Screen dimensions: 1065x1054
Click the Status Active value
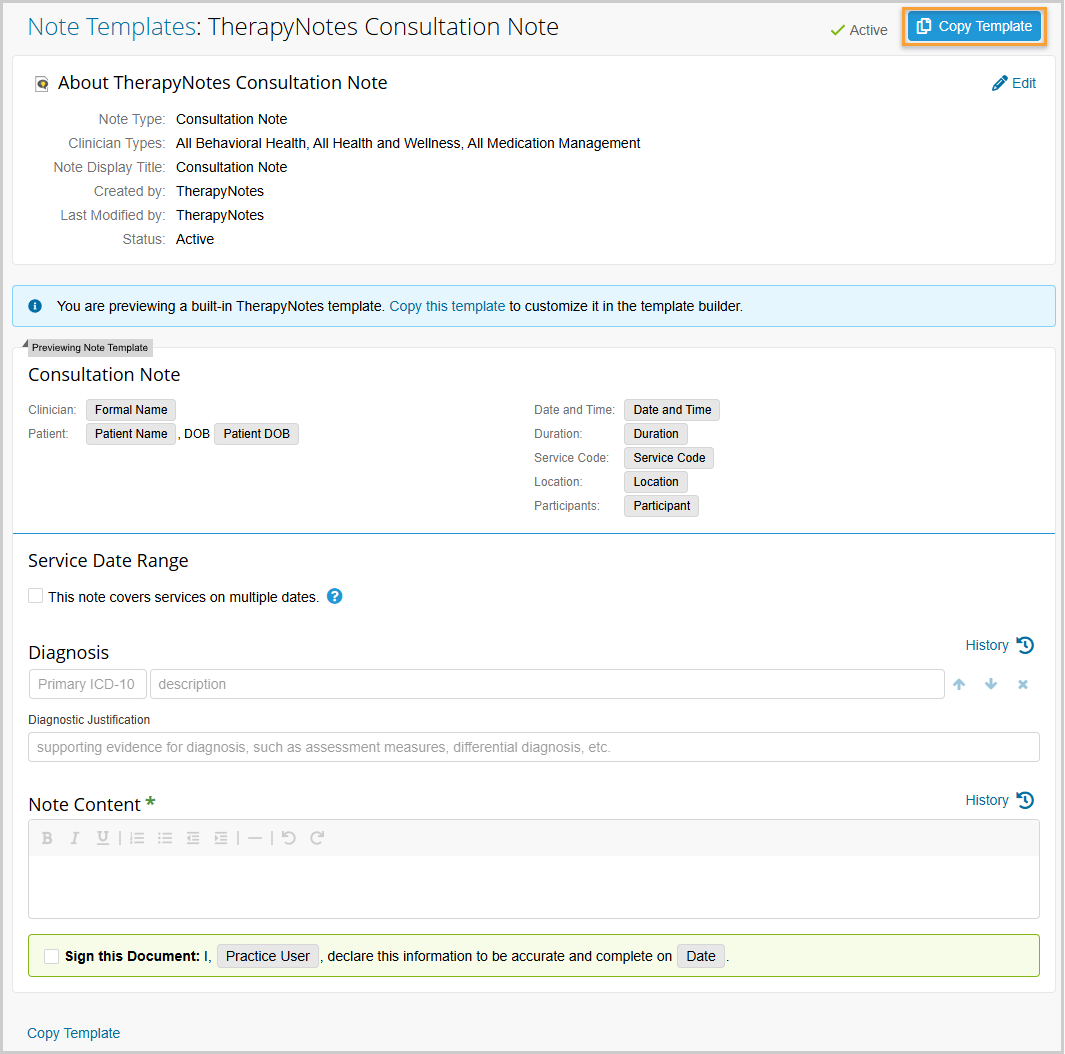pyautogui.click(x=195, y=239)
